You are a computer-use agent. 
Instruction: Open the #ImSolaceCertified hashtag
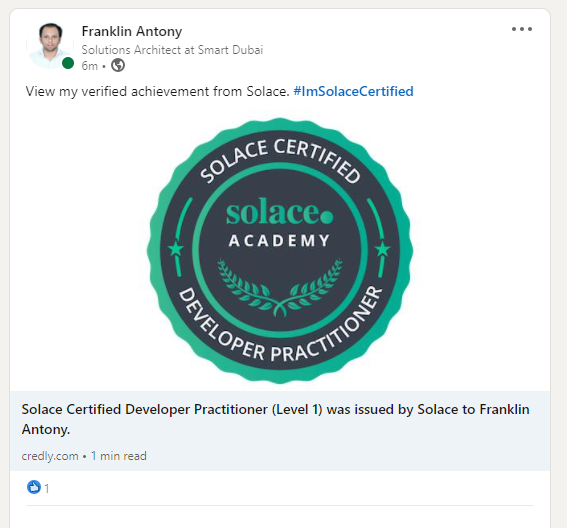353,91
